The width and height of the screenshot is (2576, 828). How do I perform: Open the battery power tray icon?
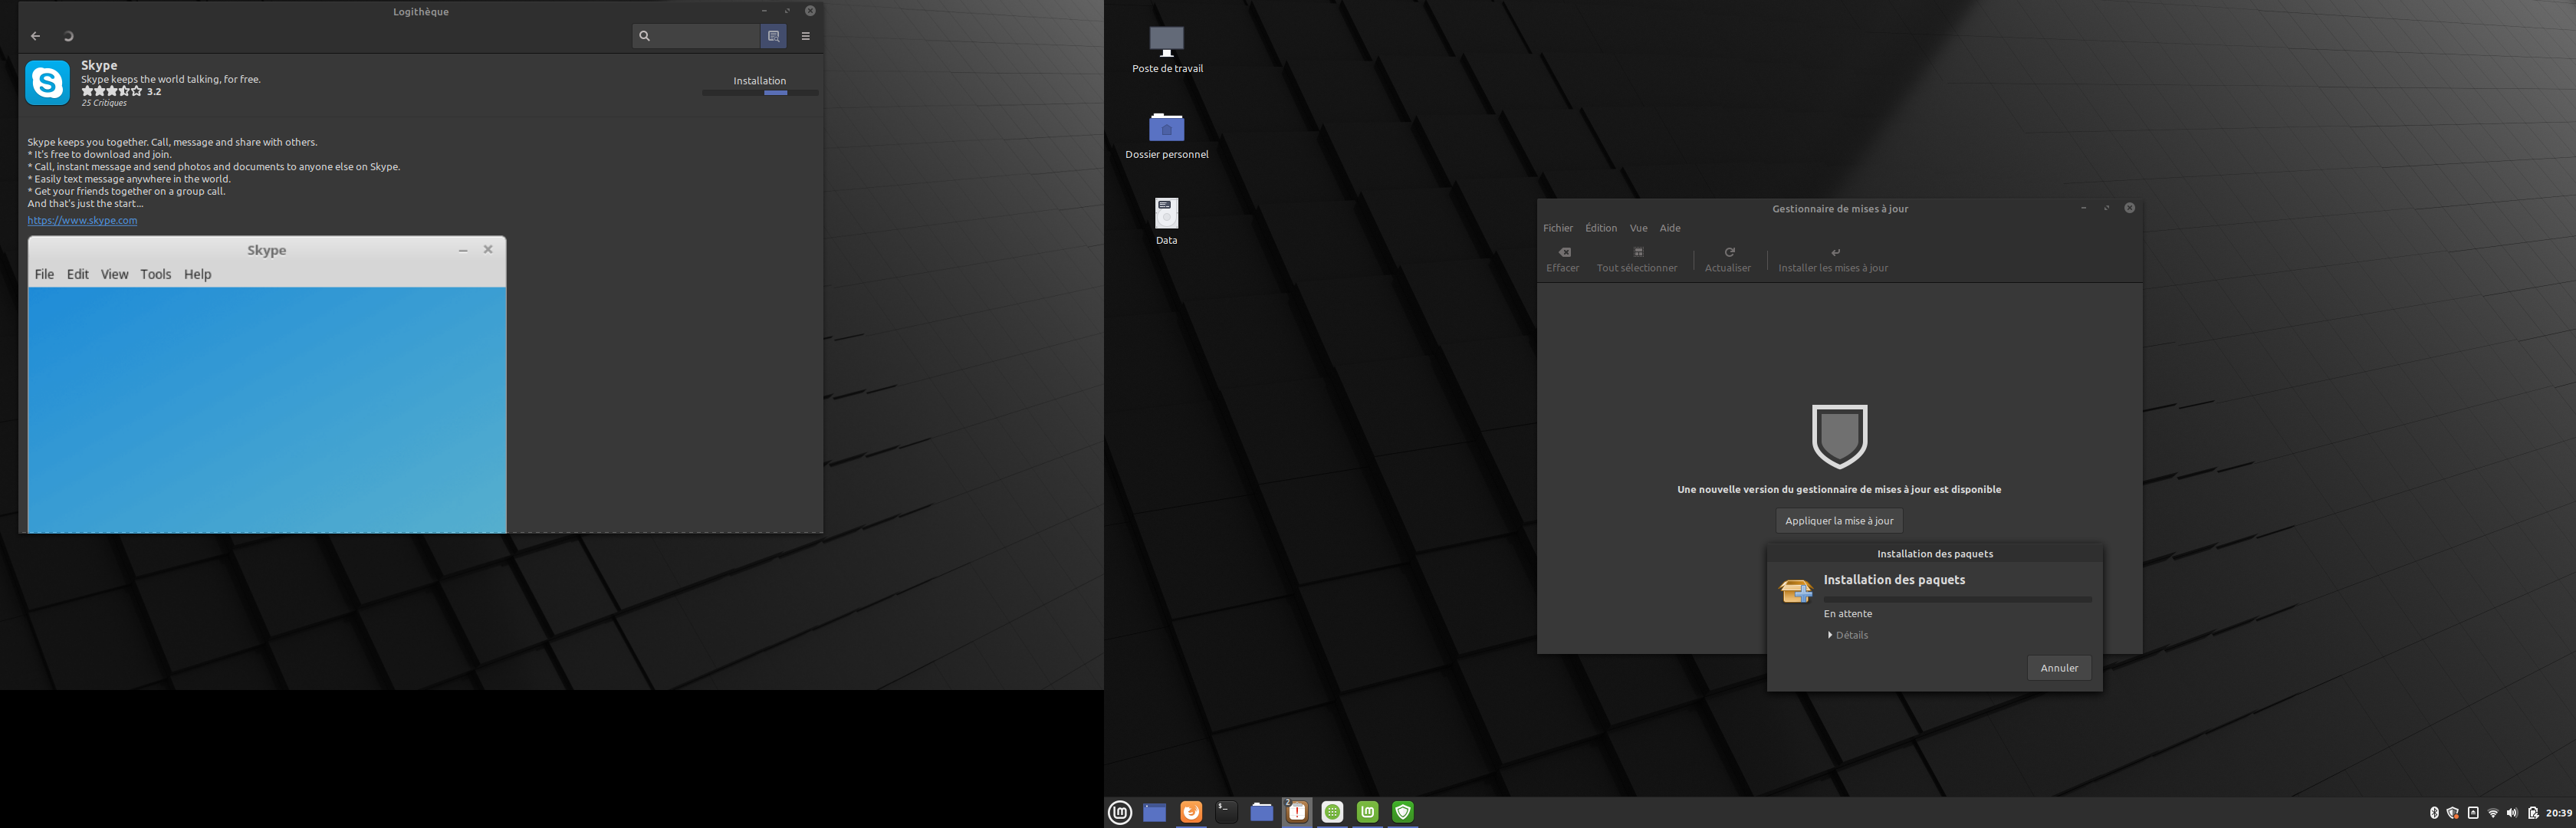click(2533, 813)
